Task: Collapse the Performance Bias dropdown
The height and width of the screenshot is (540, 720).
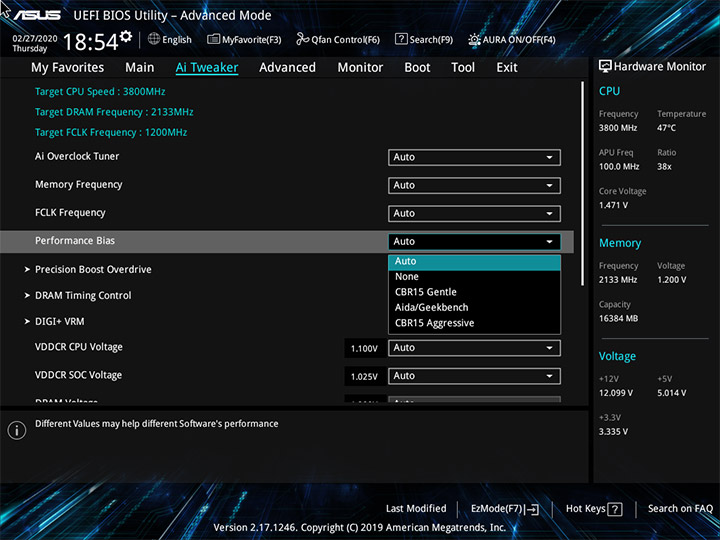Action: [x=474, y=242]
